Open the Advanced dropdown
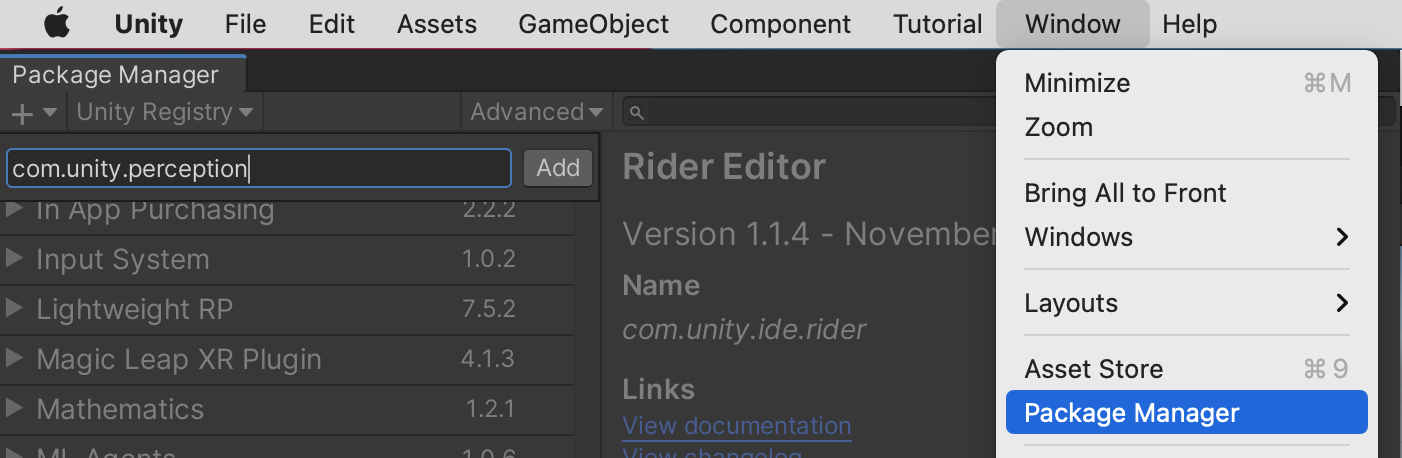This screenshot has width=1402, height=458. (537, 112)
